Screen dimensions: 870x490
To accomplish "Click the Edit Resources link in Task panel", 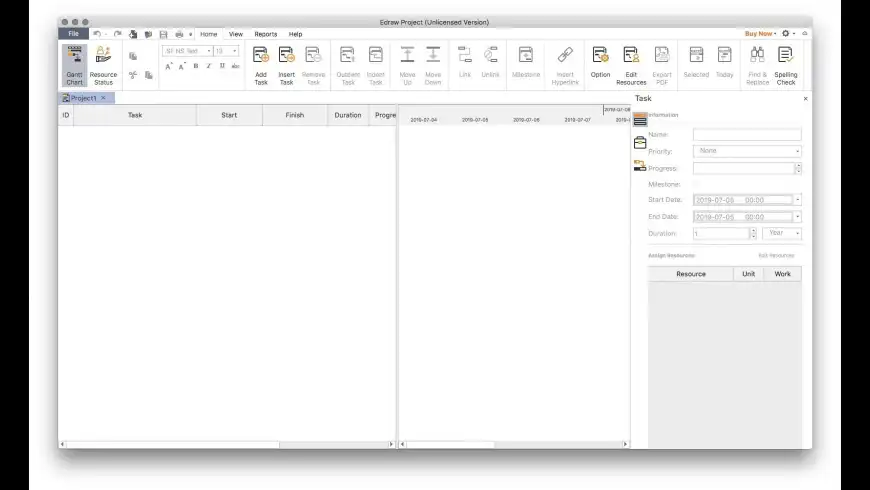I will (x=775, y=256).
